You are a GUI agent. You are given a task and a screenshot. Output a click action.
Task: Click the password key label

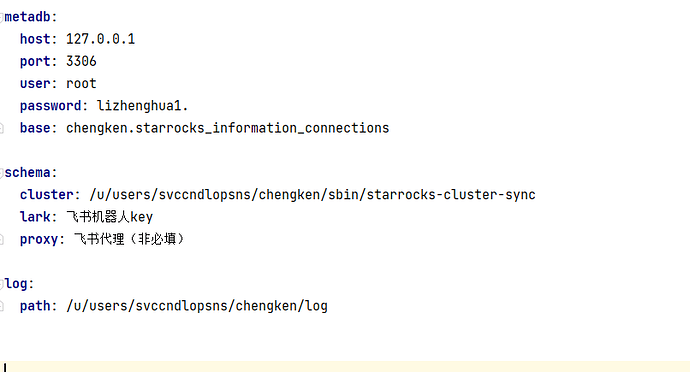point(51,106)
